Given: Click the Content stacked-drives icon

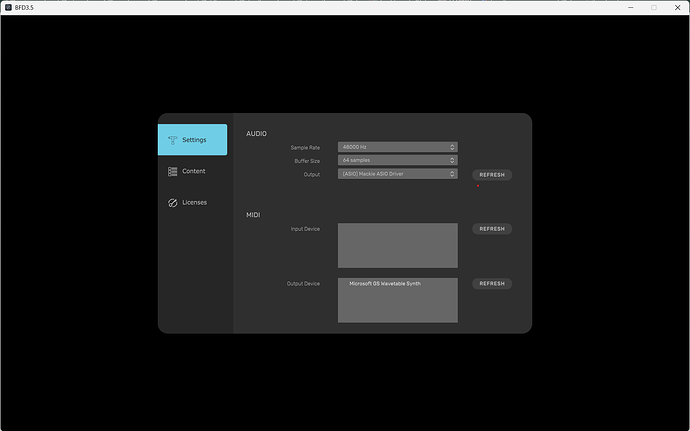Looking at the screenshot, I should 173,171.
